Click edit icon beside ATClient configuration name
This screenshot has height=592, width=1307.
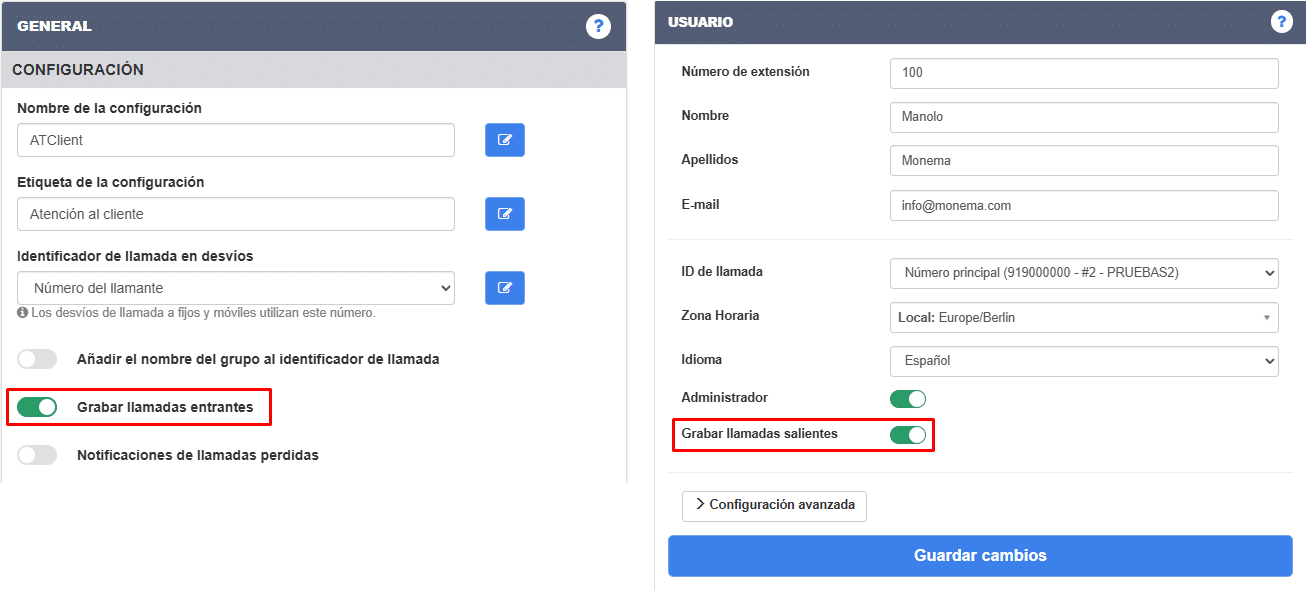point(505,140)
